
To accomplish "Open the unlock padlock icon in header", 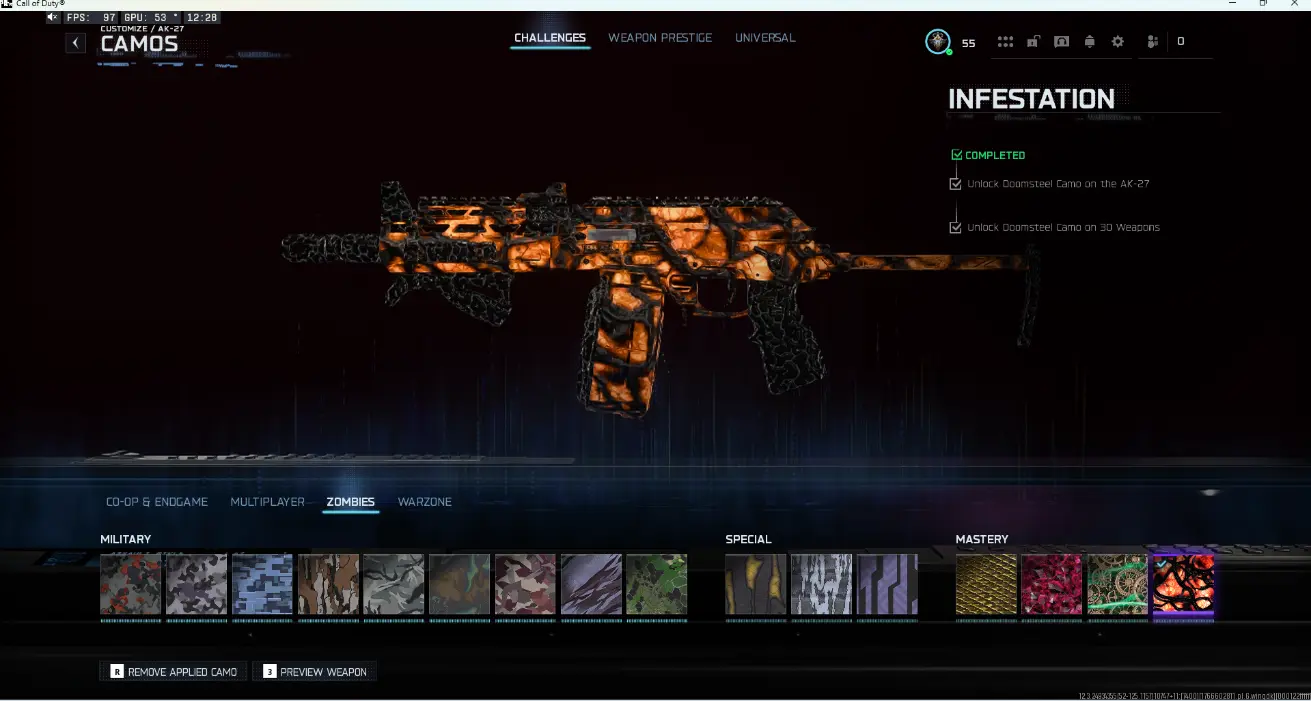I will [1033, 42].
